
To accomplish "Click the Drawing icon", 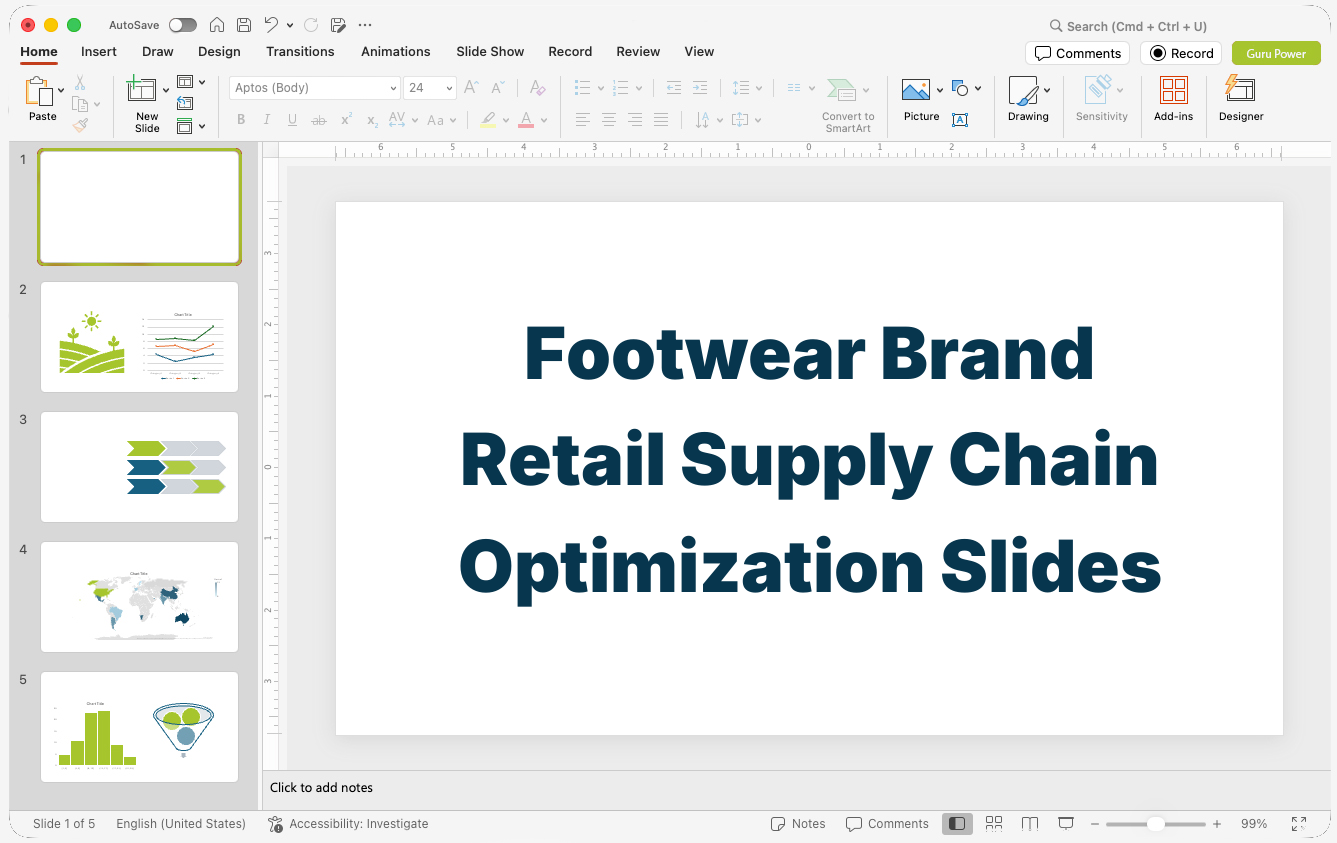I will 1023,91.
